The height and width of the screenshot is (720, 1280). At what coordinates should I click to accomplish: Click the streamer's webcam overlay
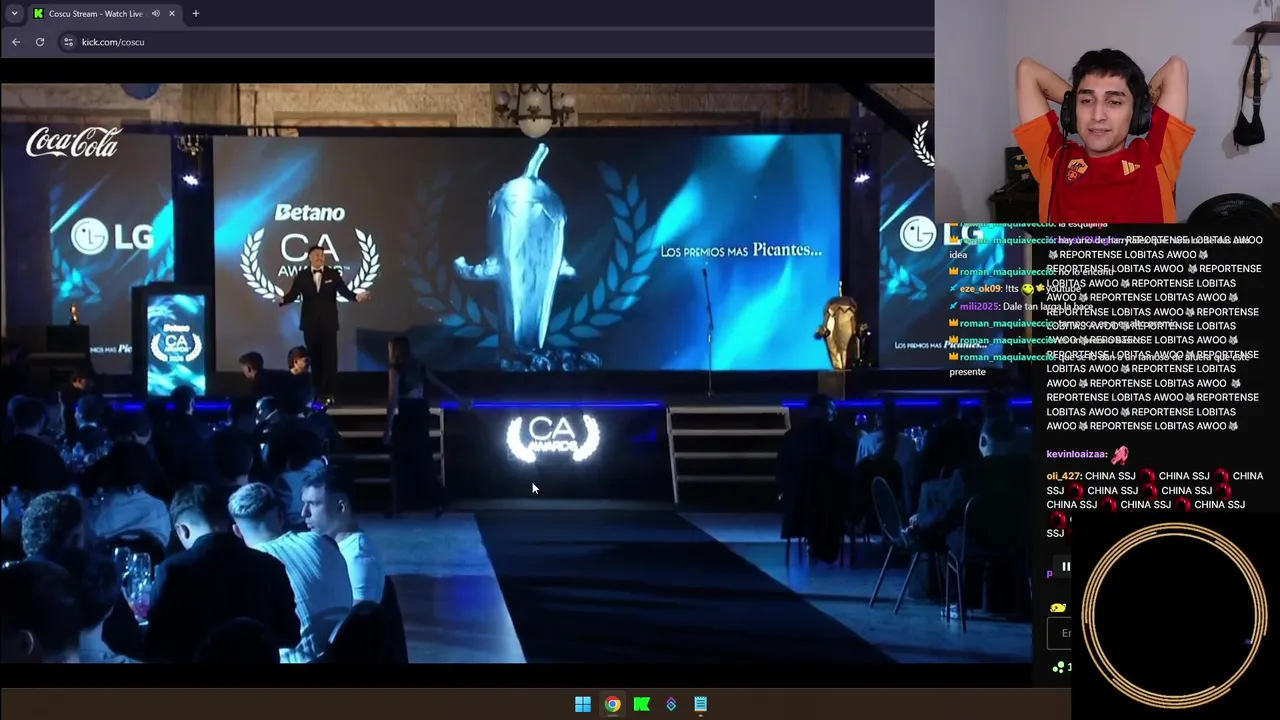coord(1107,111)
